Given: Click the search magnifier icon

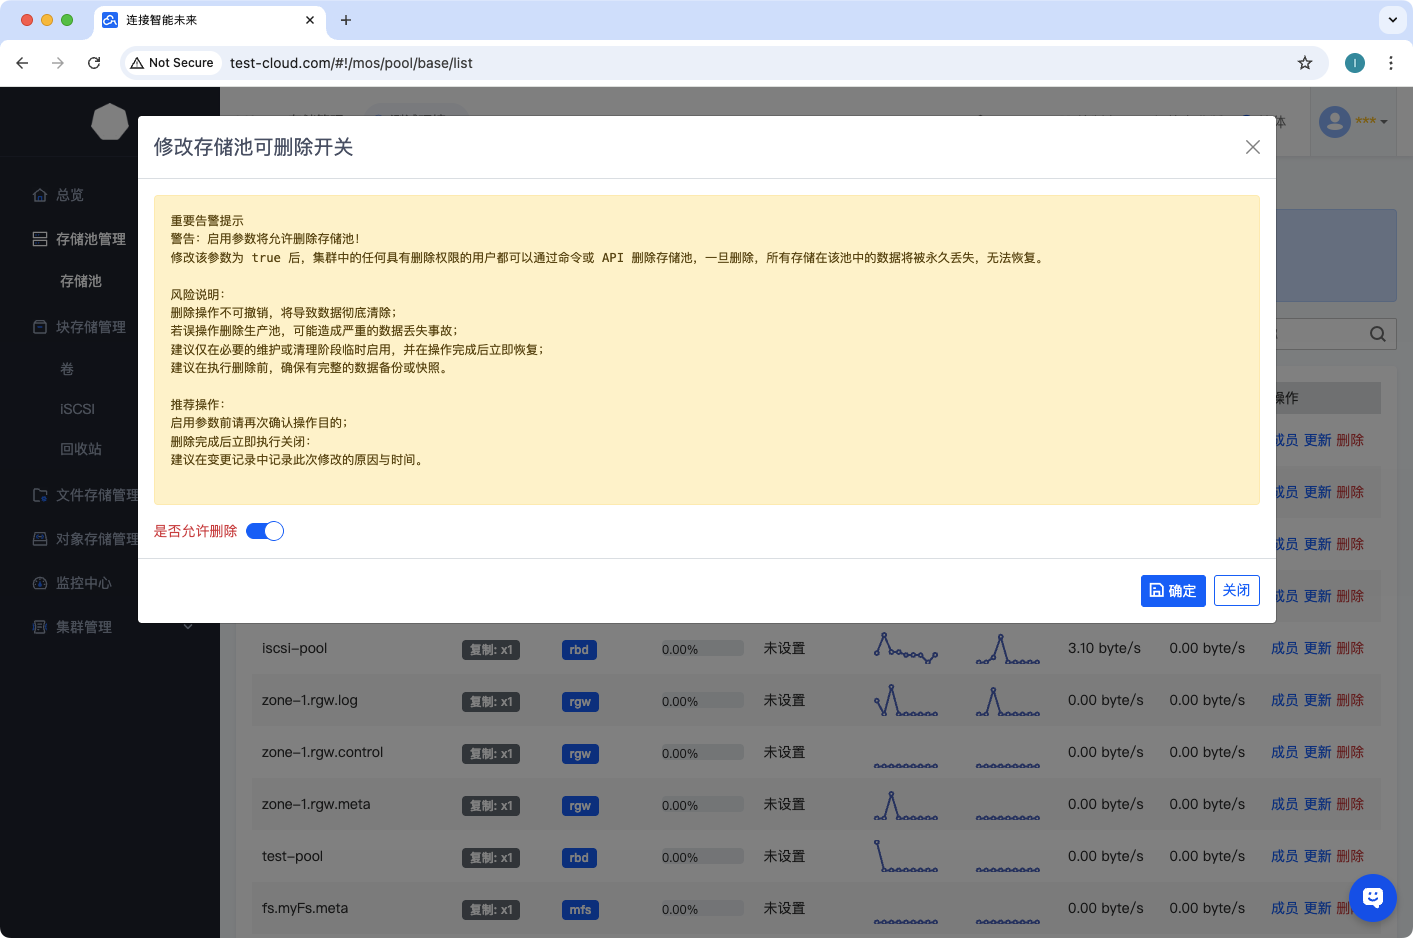Looking at the screenshot, I should click(1377, 334).
